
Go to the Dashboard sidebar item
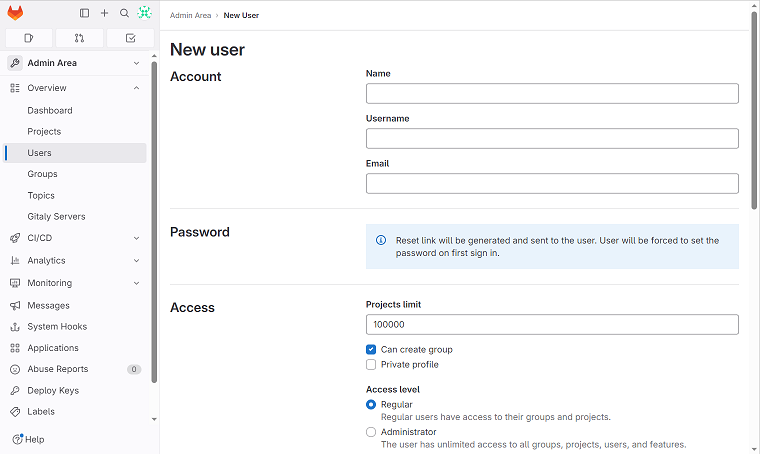[50, 110]
